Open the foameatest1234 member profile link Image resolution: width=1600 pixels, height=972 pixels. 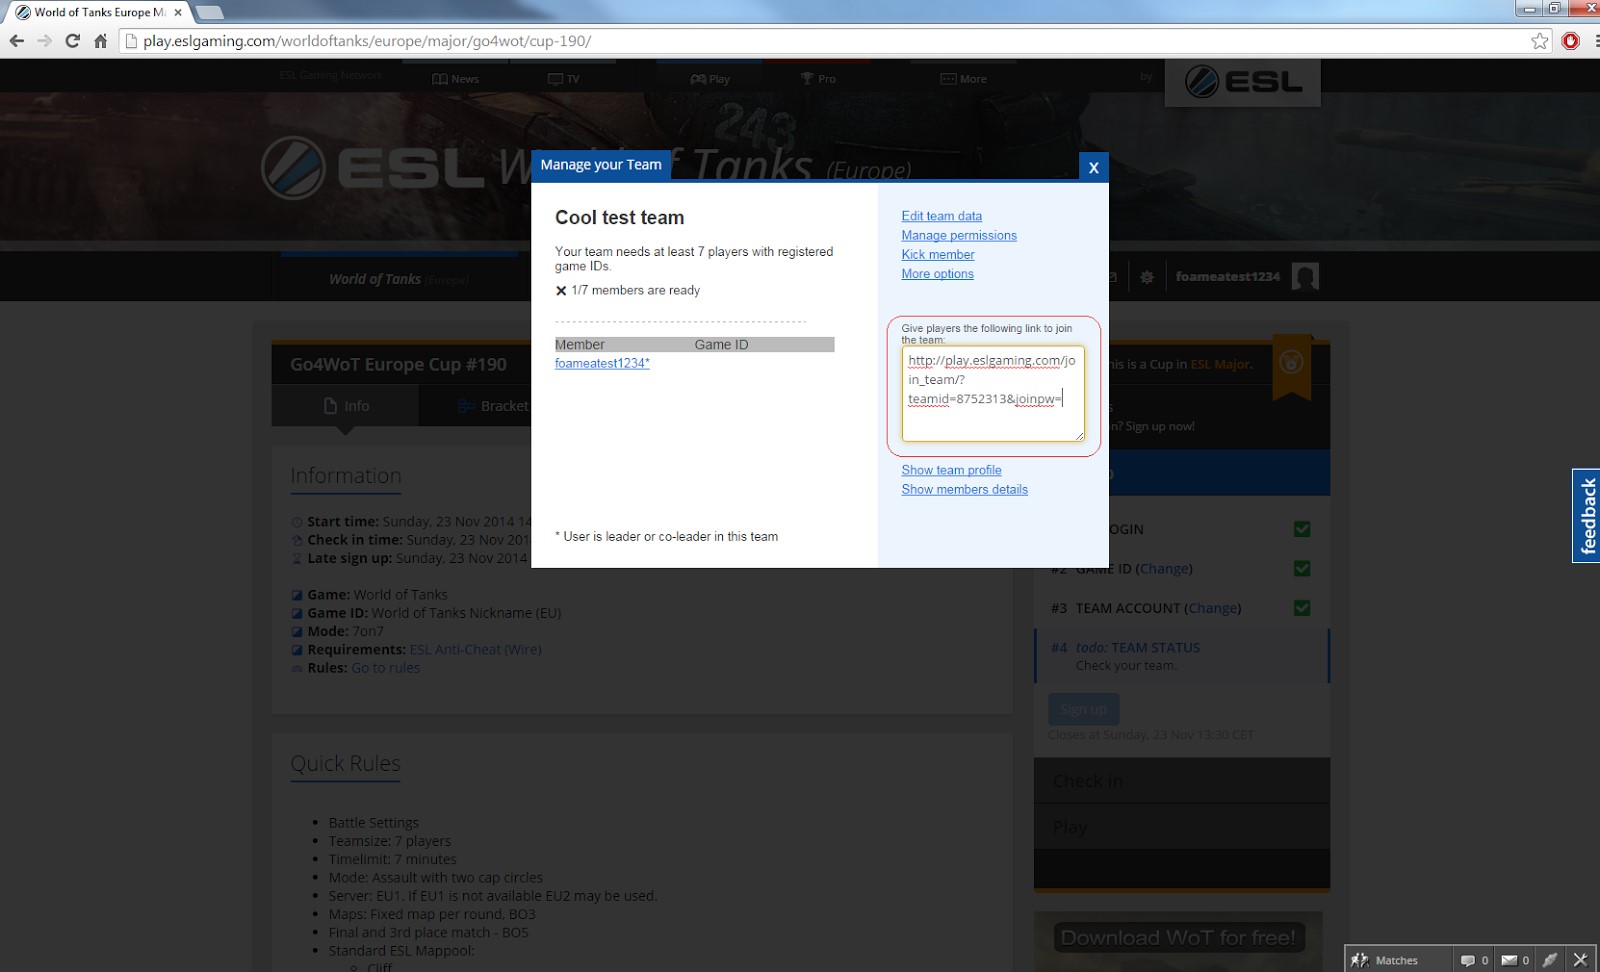pyautogui.click(x=602, y=364)
